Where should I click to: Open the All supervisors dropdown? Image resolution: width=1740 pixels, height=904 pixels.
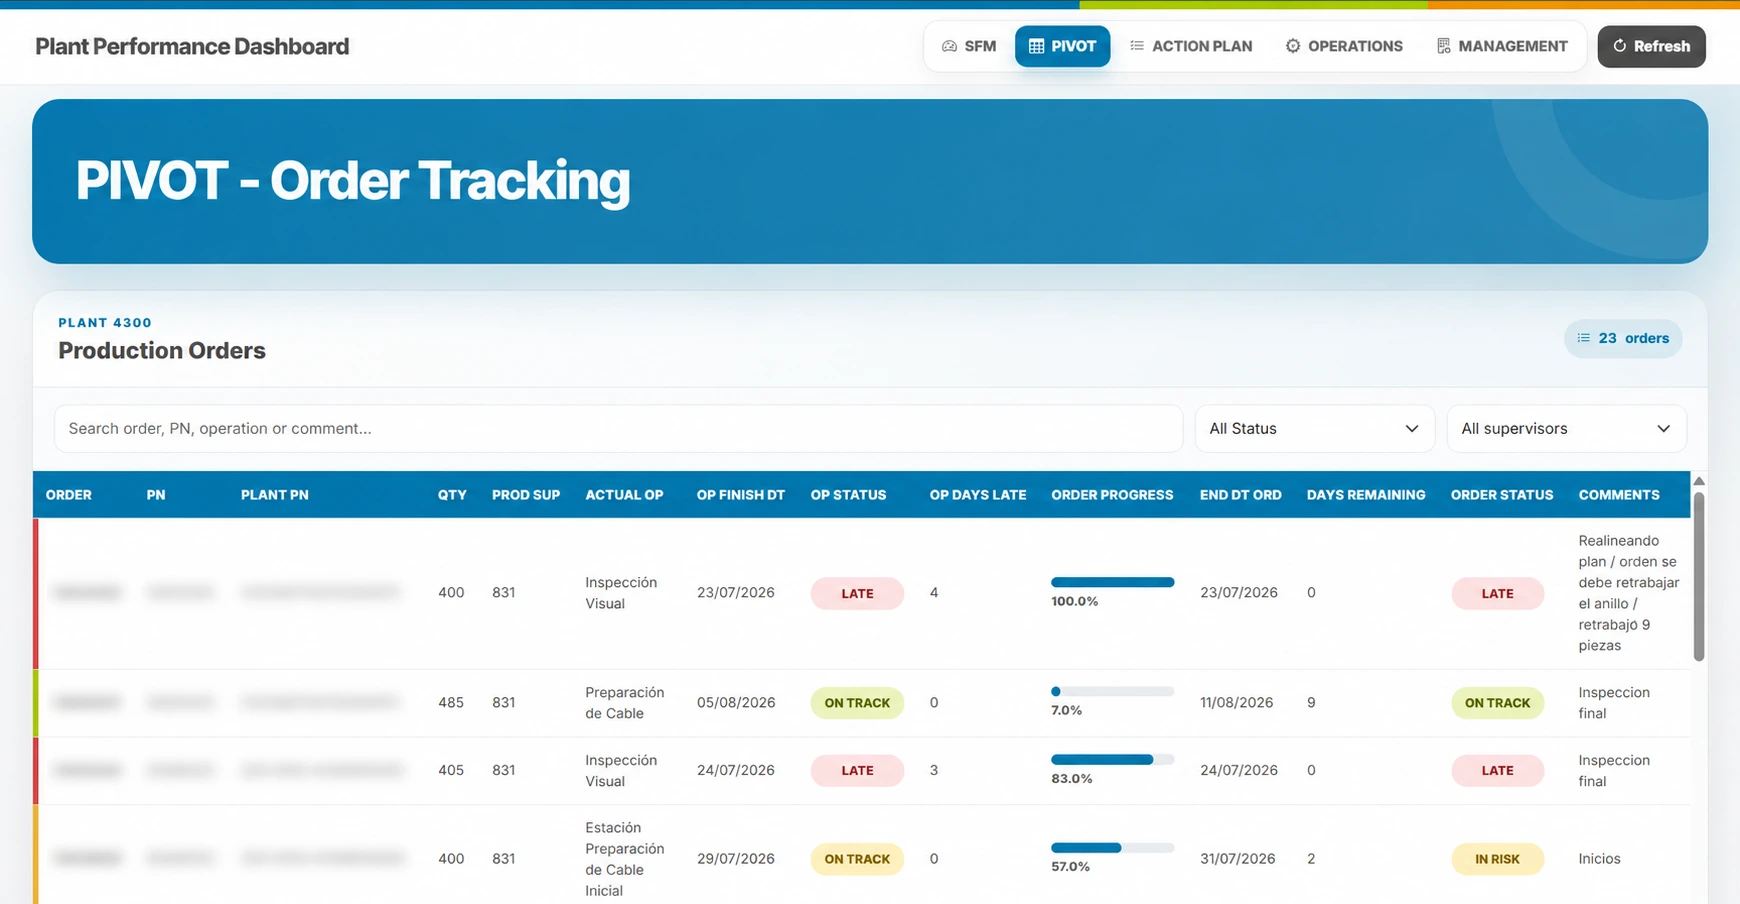click(1566, 428)
